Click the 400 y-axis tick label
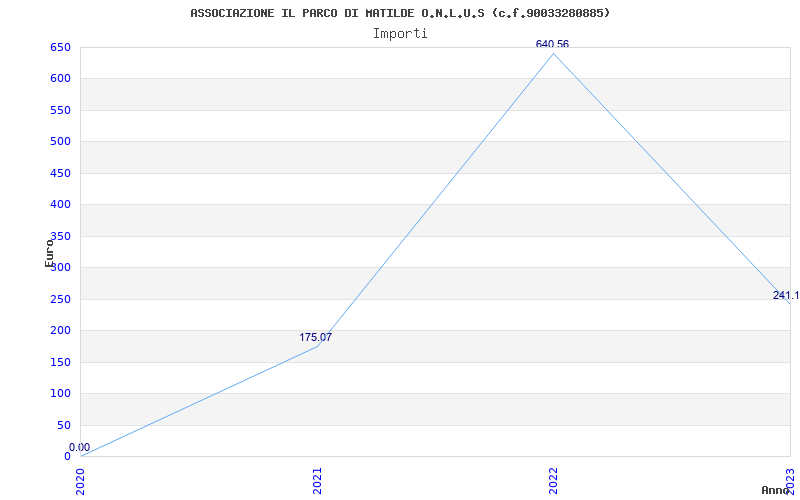Screen dimensions: 800x500 click(60, 205)
